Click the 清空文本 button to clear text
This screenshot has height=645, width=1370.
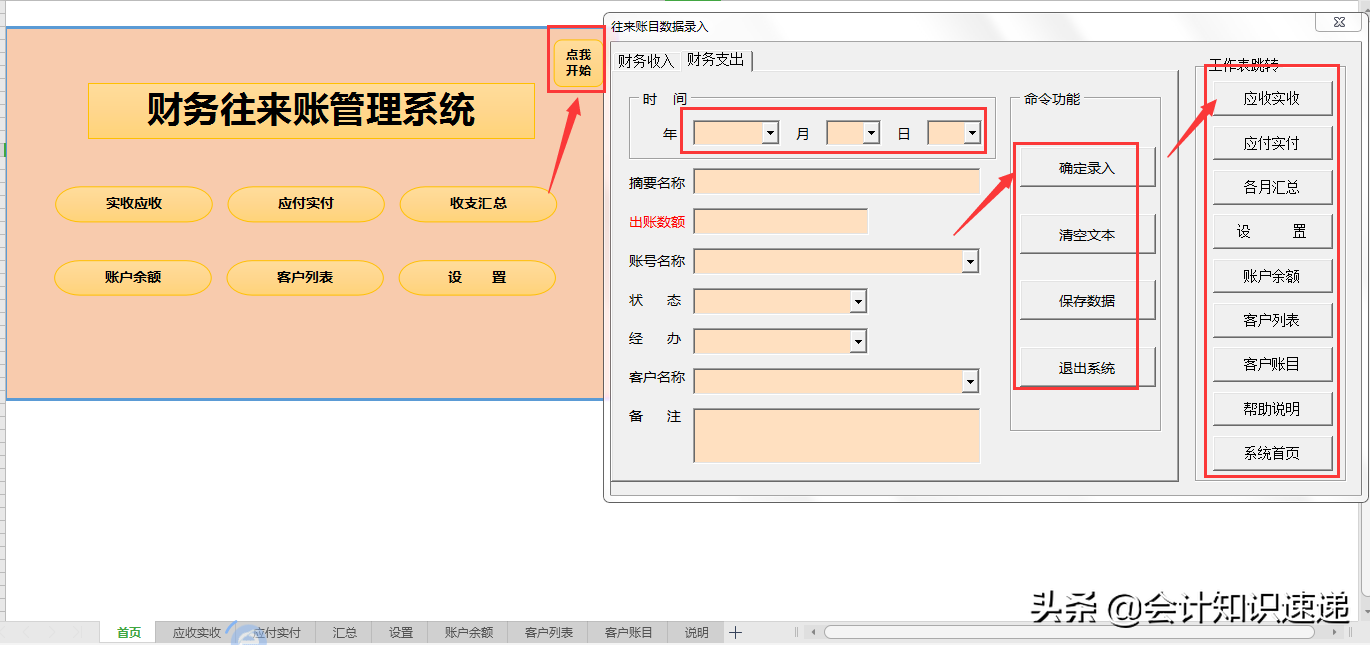(x=1086, y=234)
